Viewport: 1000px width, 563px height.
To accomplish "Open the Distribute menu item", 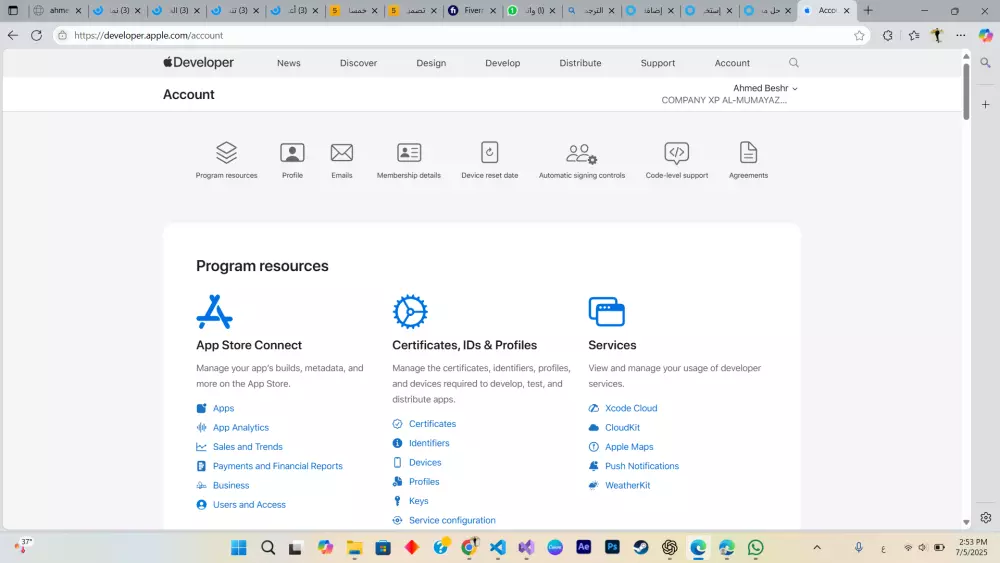I will tap(580, 63).
